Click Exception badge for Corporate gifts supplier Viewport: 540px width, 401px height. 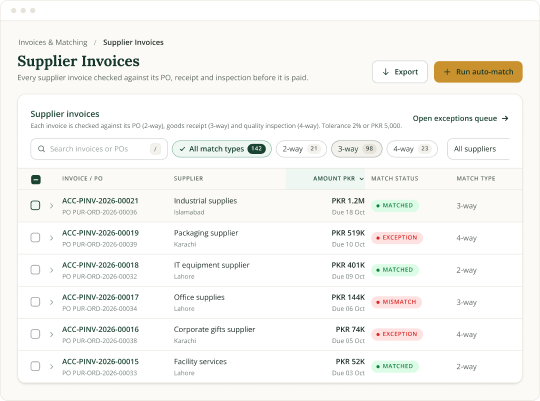pyautogui.click(x=397, y=334)
